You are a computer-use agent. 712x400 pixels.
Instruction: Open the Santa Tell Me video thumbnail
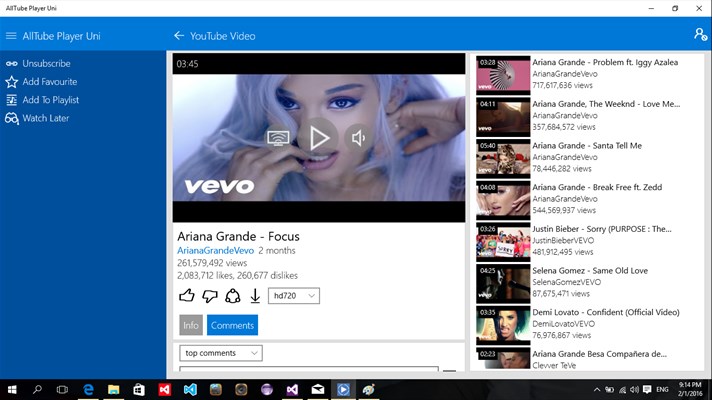(x=503, y=158)
